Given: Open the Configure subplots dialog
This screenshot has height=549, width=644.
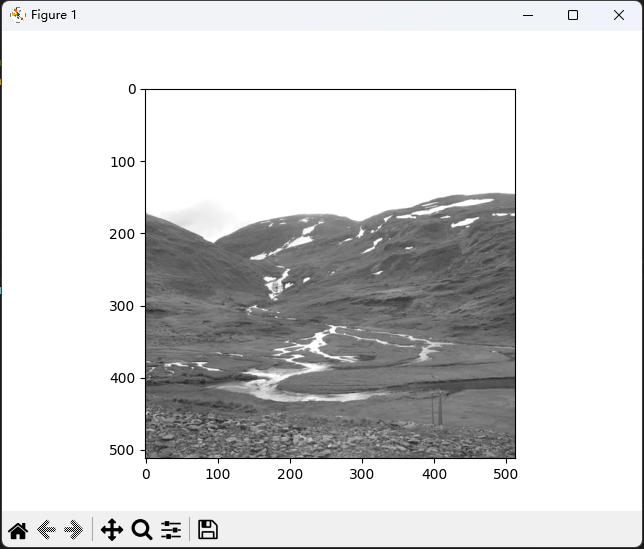Looking at the screenshot, I should 171,530.
